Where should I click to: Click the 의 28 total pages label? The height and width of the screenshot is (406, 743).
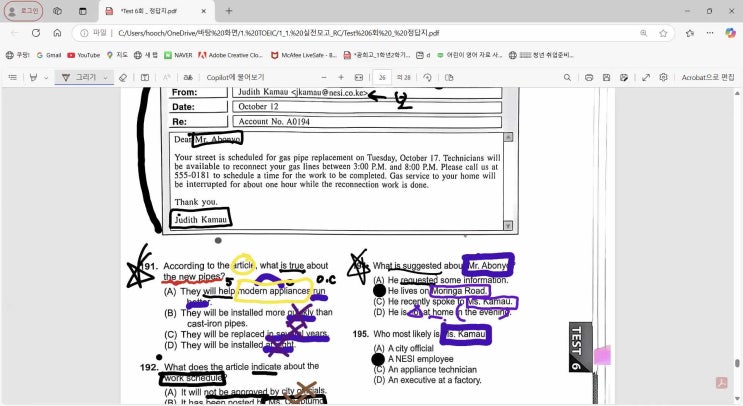pyautogui.click(x=403, y=77)
